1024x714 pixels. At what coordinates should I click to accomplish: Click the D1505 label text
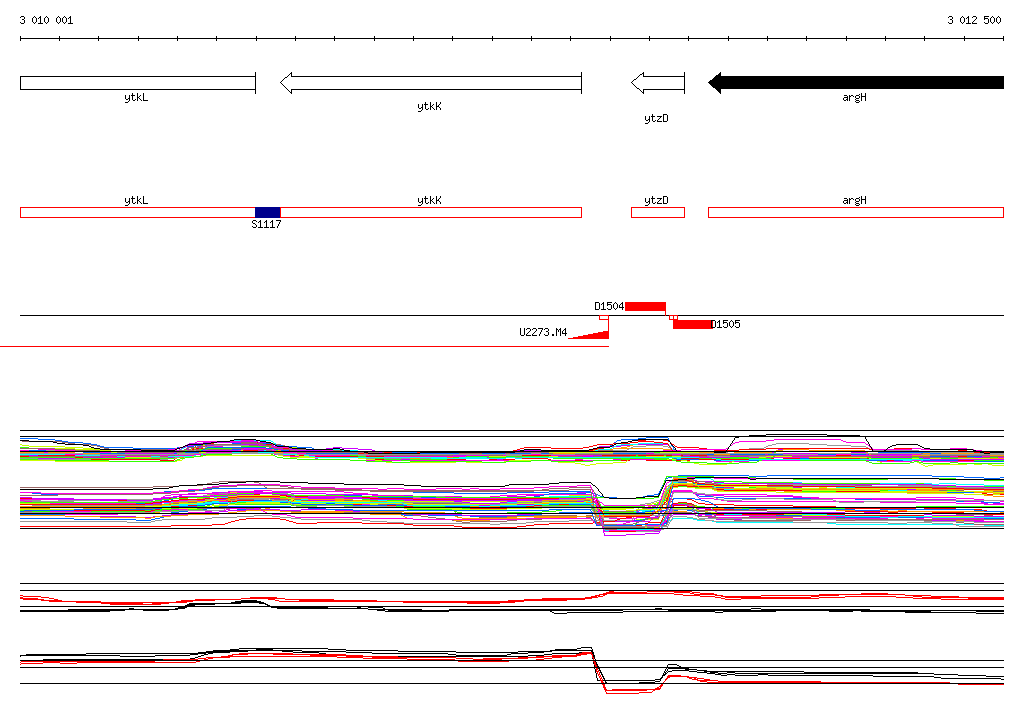click(x=726, y=324)
